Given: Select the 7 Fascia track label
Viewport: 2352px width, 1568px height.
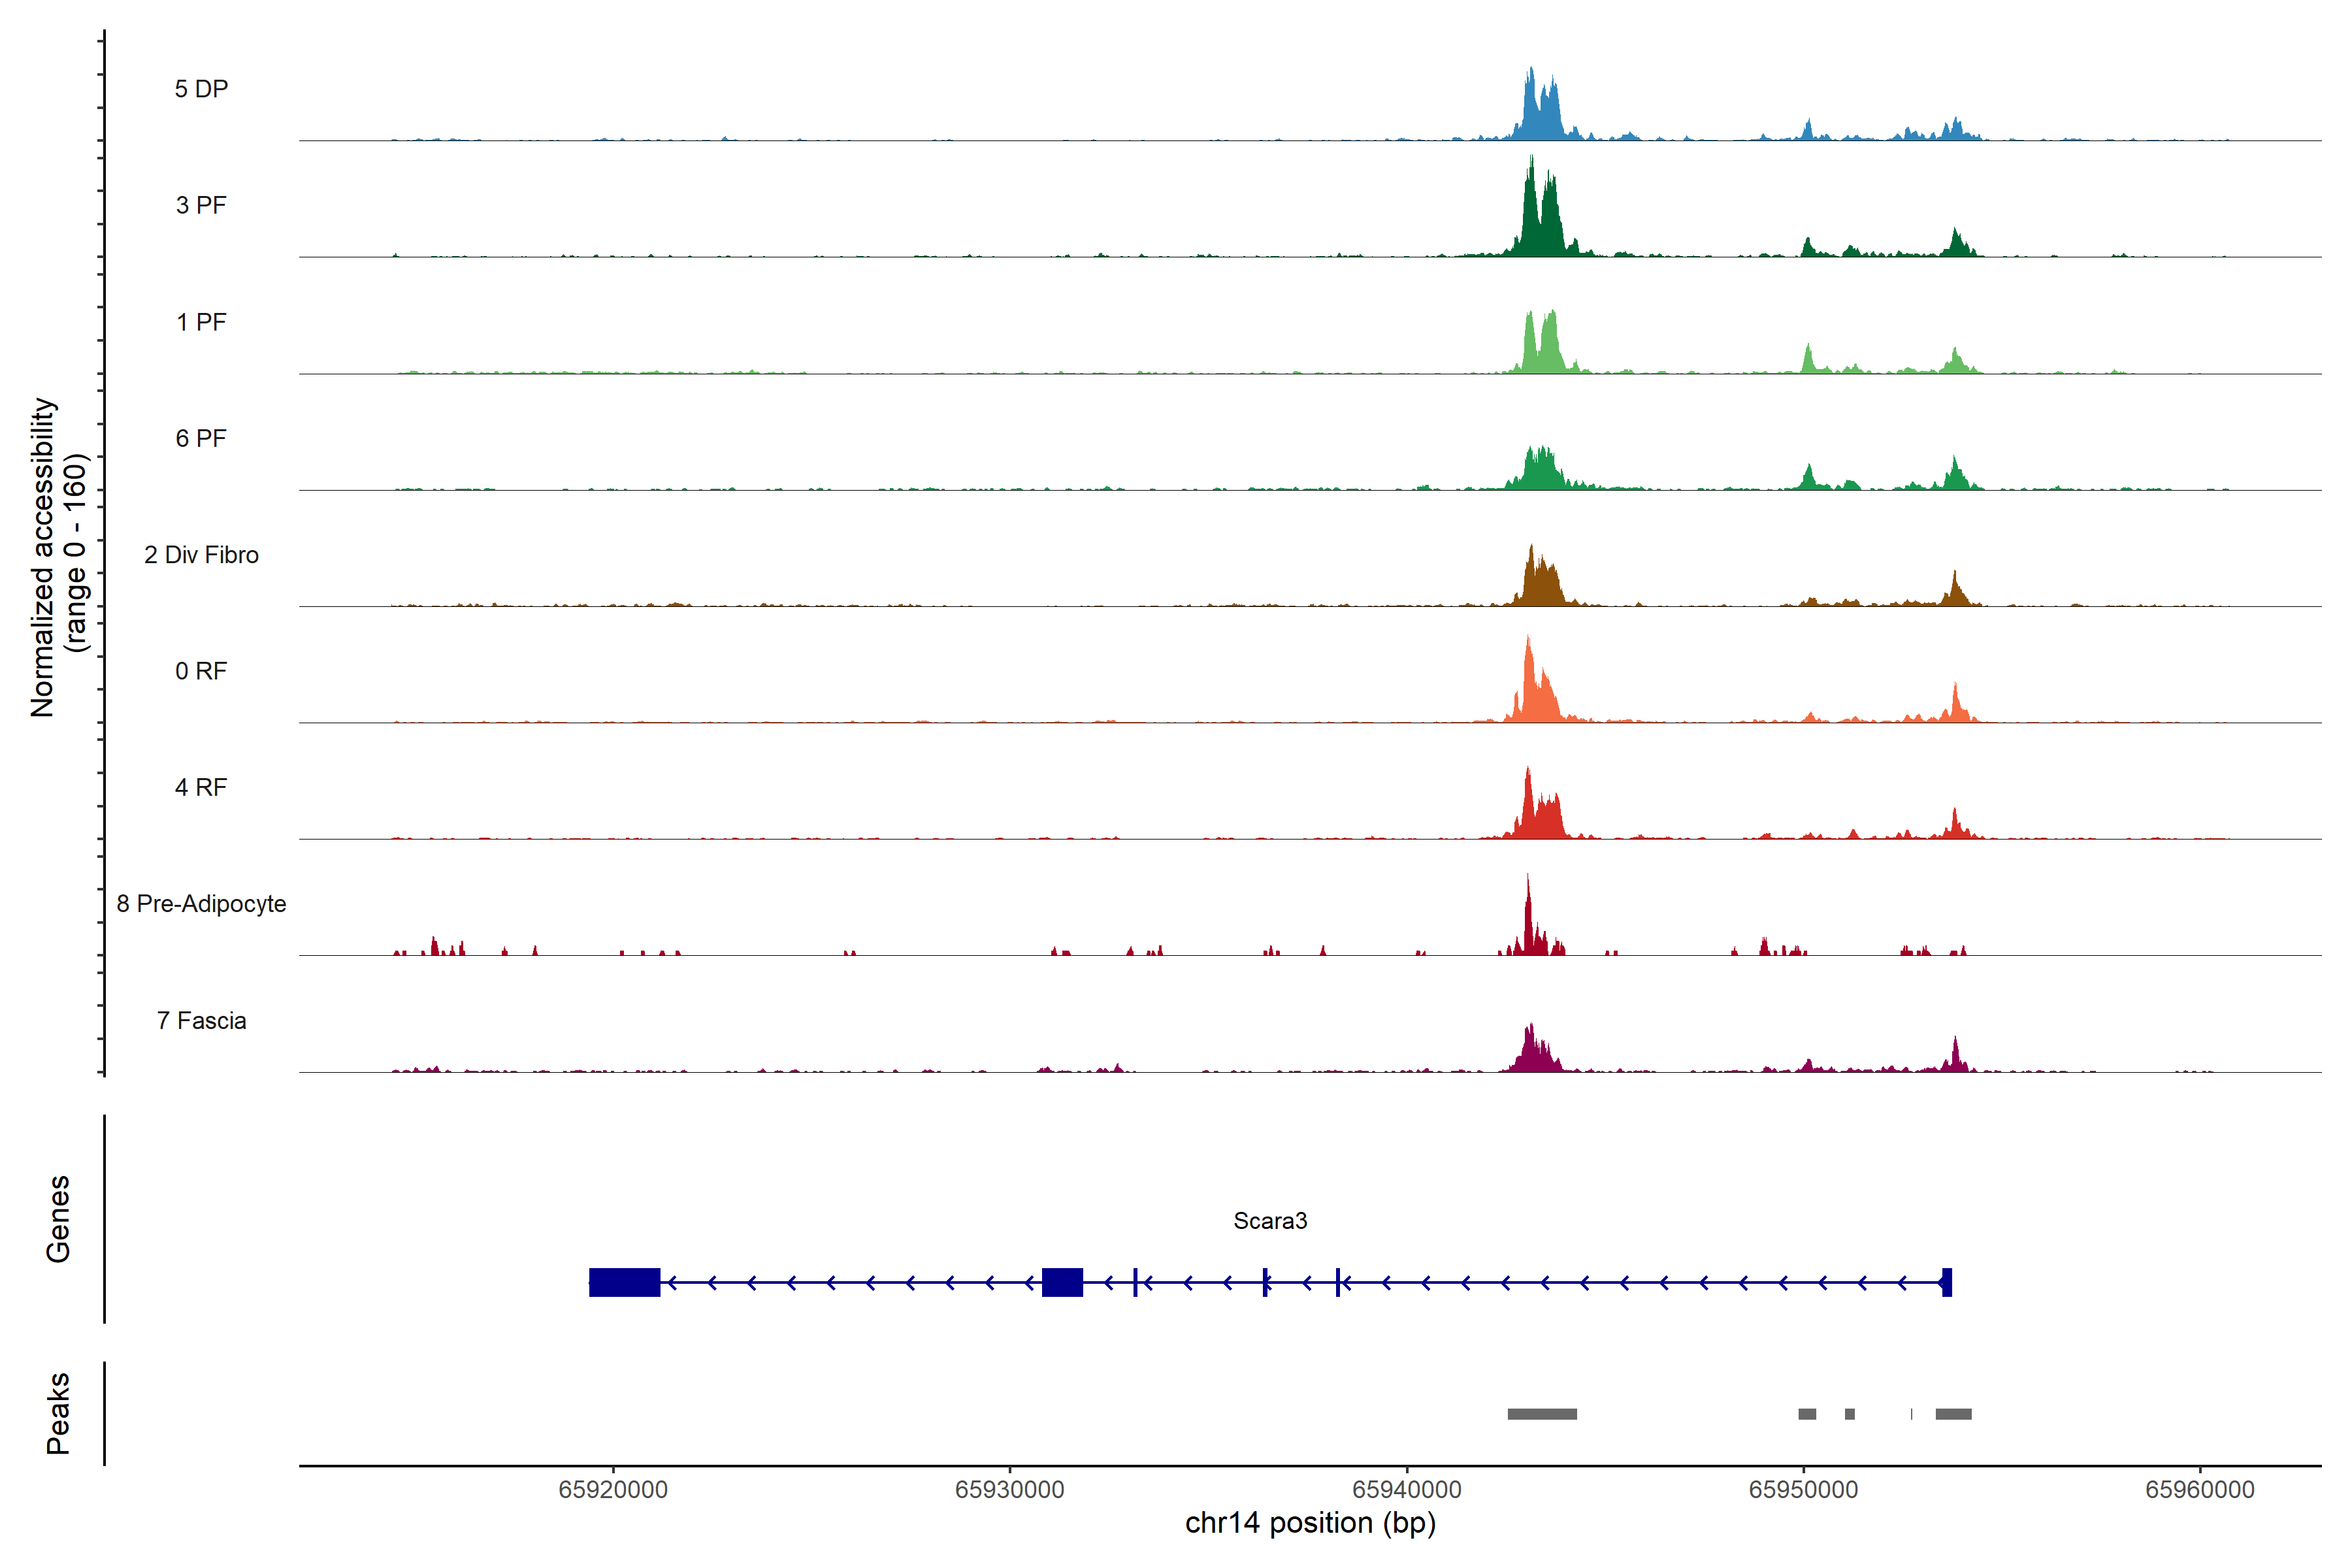Looking at the screenshot, I should click(x=201, y=1020).
